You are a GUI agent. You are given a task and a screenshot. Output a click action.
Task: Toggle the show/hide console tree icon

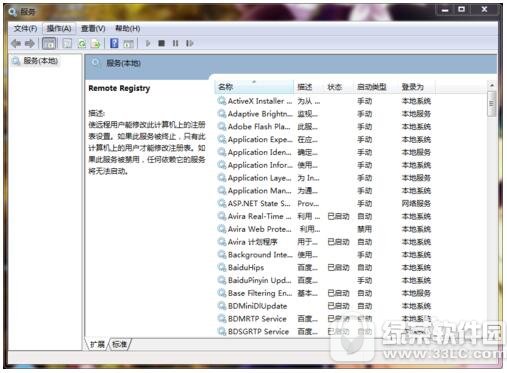pos(49,43)
